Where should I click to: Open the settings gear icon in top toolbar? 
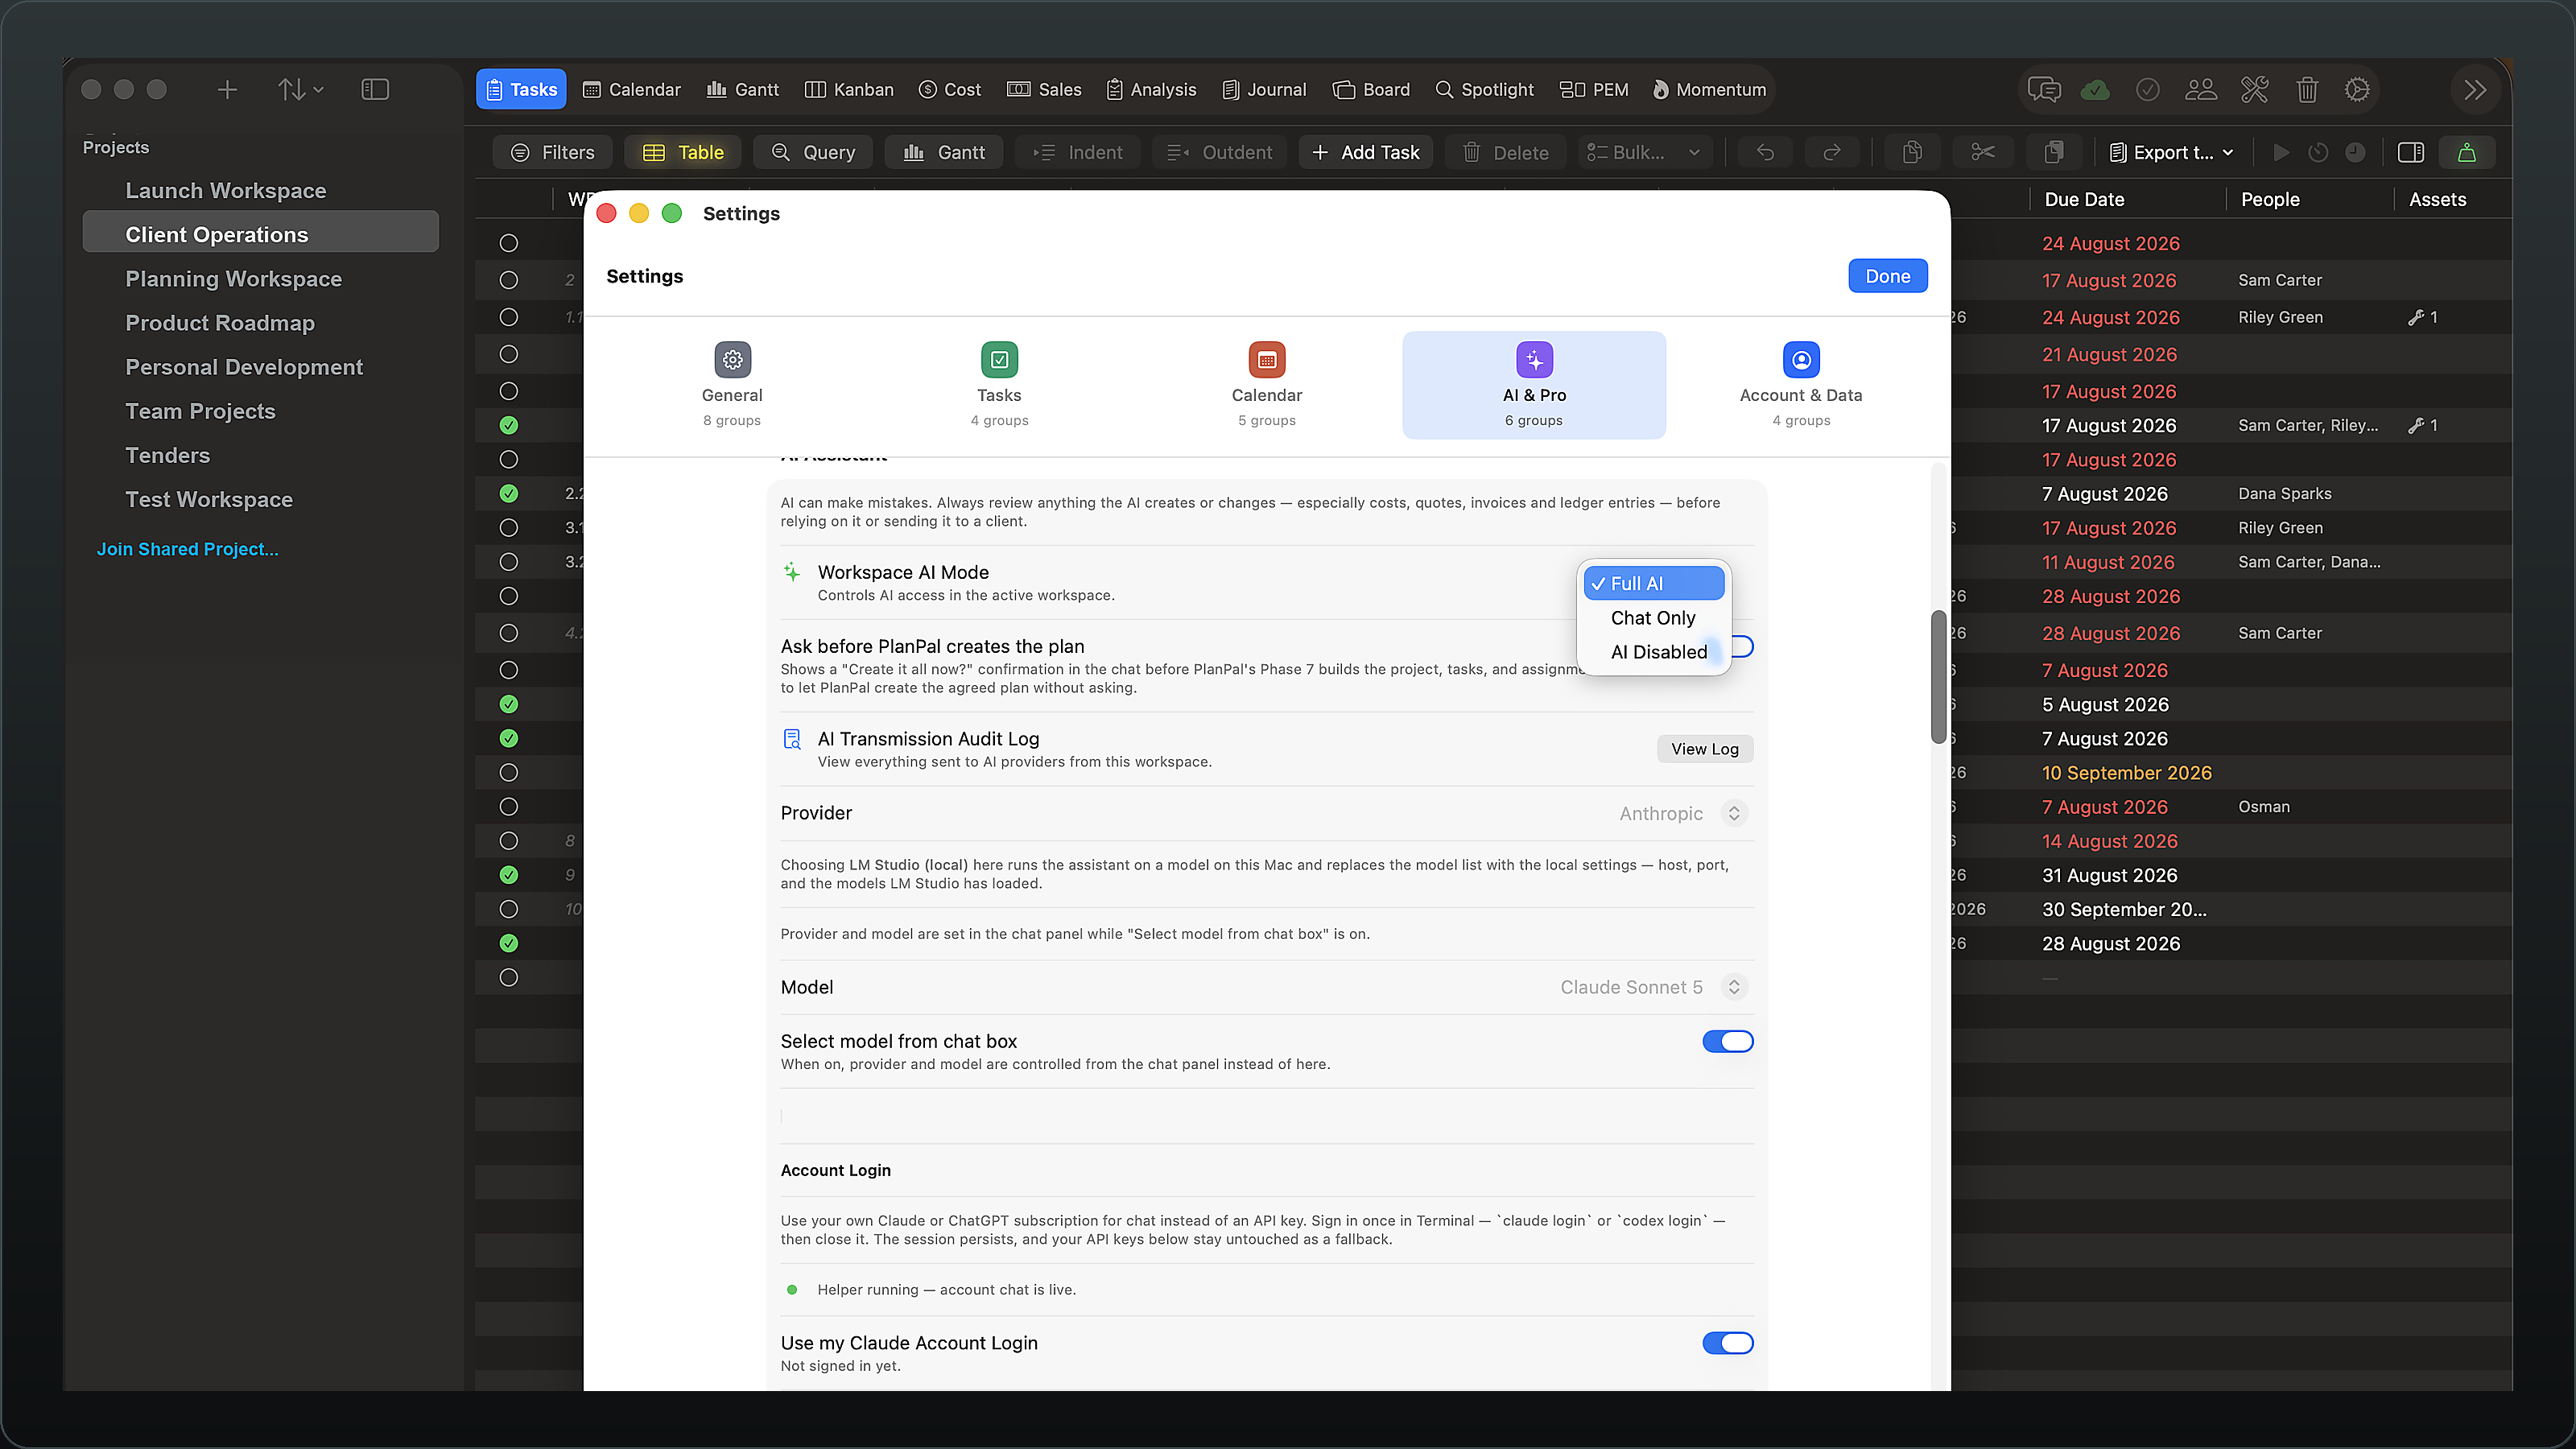(x=2357, y=90)
